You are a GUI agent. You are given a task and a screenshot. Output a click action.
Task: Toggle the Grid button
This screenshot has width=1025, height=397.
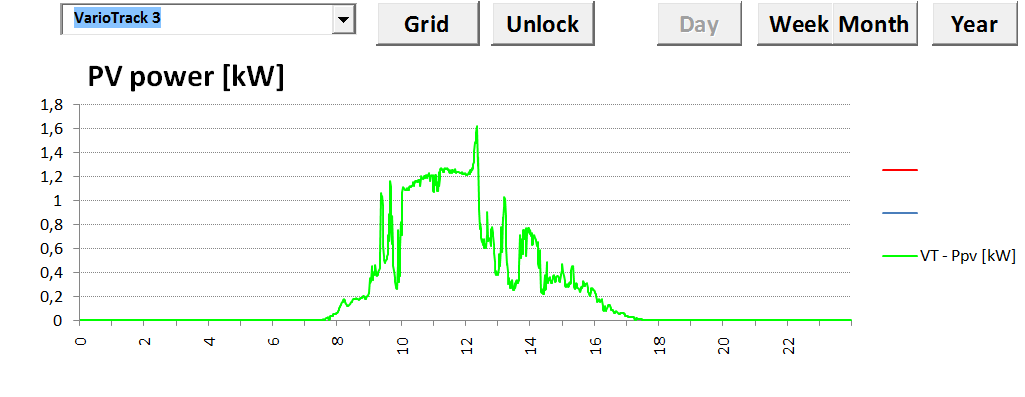click(427, 24)
